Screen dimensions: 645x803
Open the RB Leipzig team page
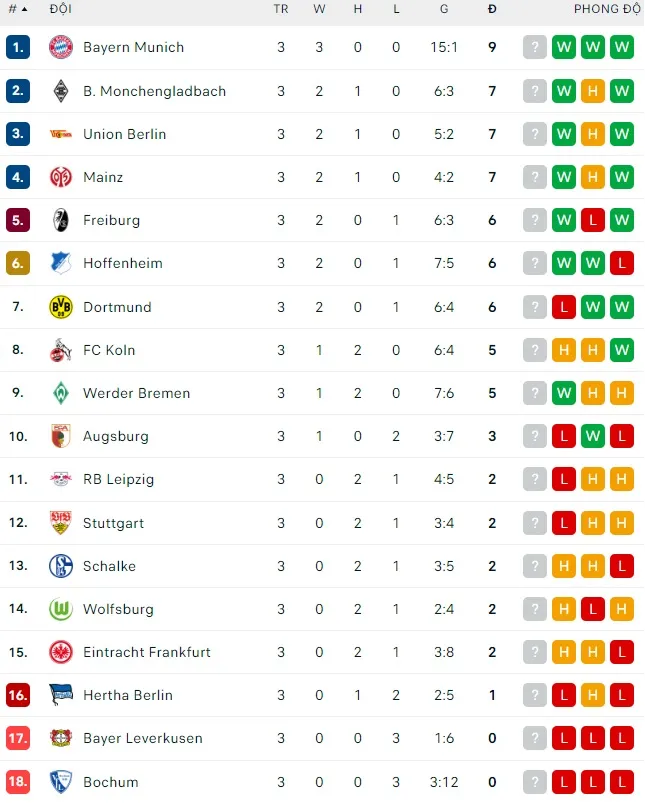pyautogui.click(x=118, y=479)
